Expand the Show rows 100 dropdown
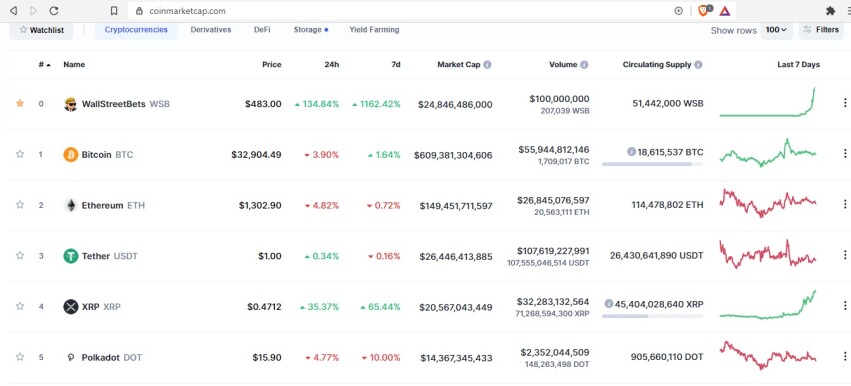 click(776, 30)
